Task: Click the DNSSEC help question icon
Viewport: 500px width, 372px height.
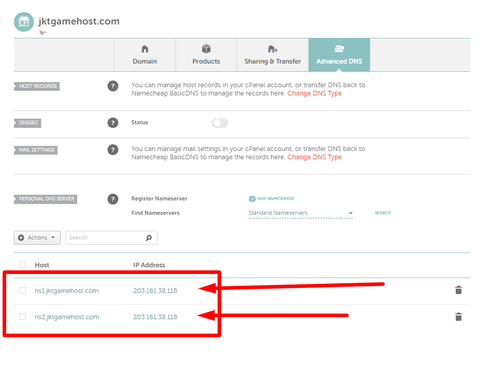Action: 113,123
